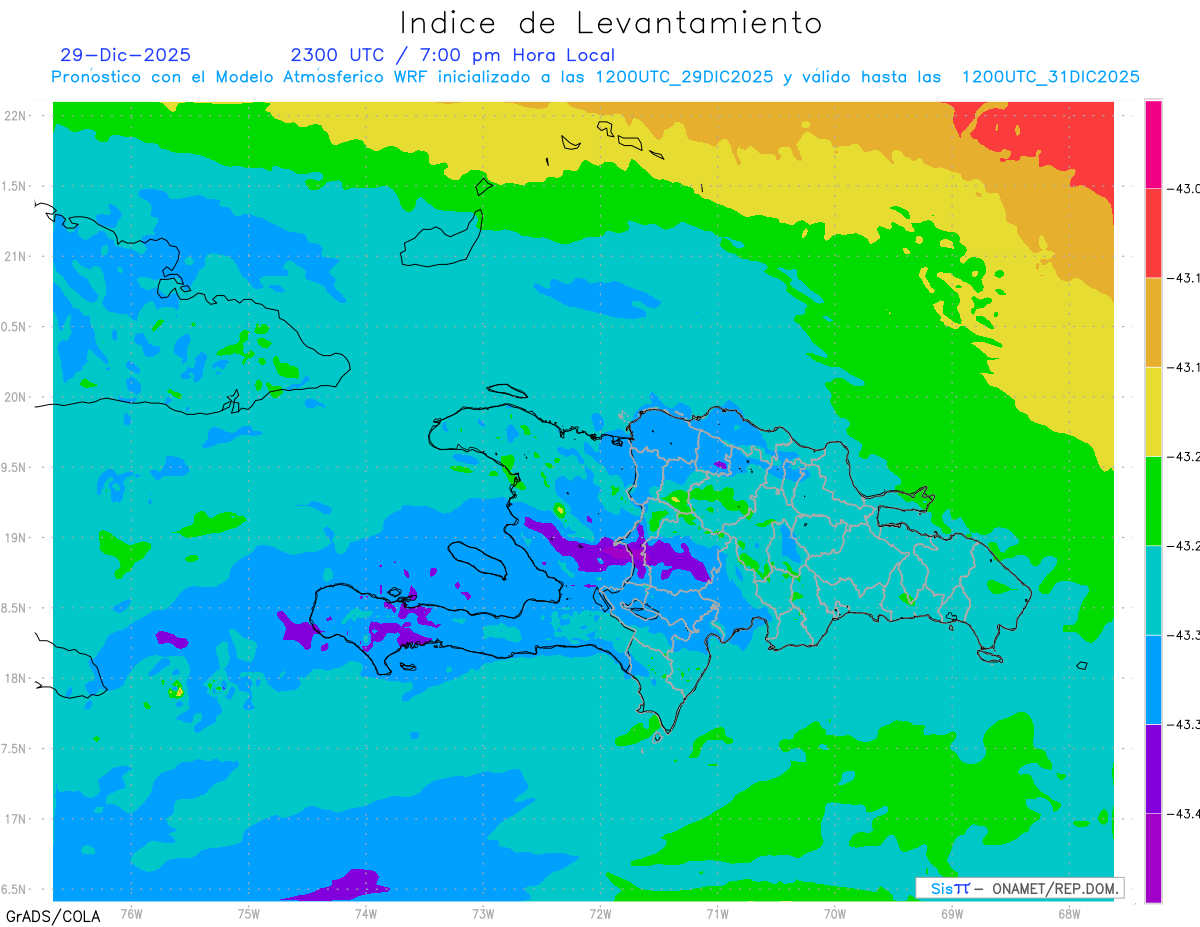Image resolution: width=1200 pixels, height=927 pixels.
Task: Click the "20N" latitude label
Action: click(x=16, y=397)
